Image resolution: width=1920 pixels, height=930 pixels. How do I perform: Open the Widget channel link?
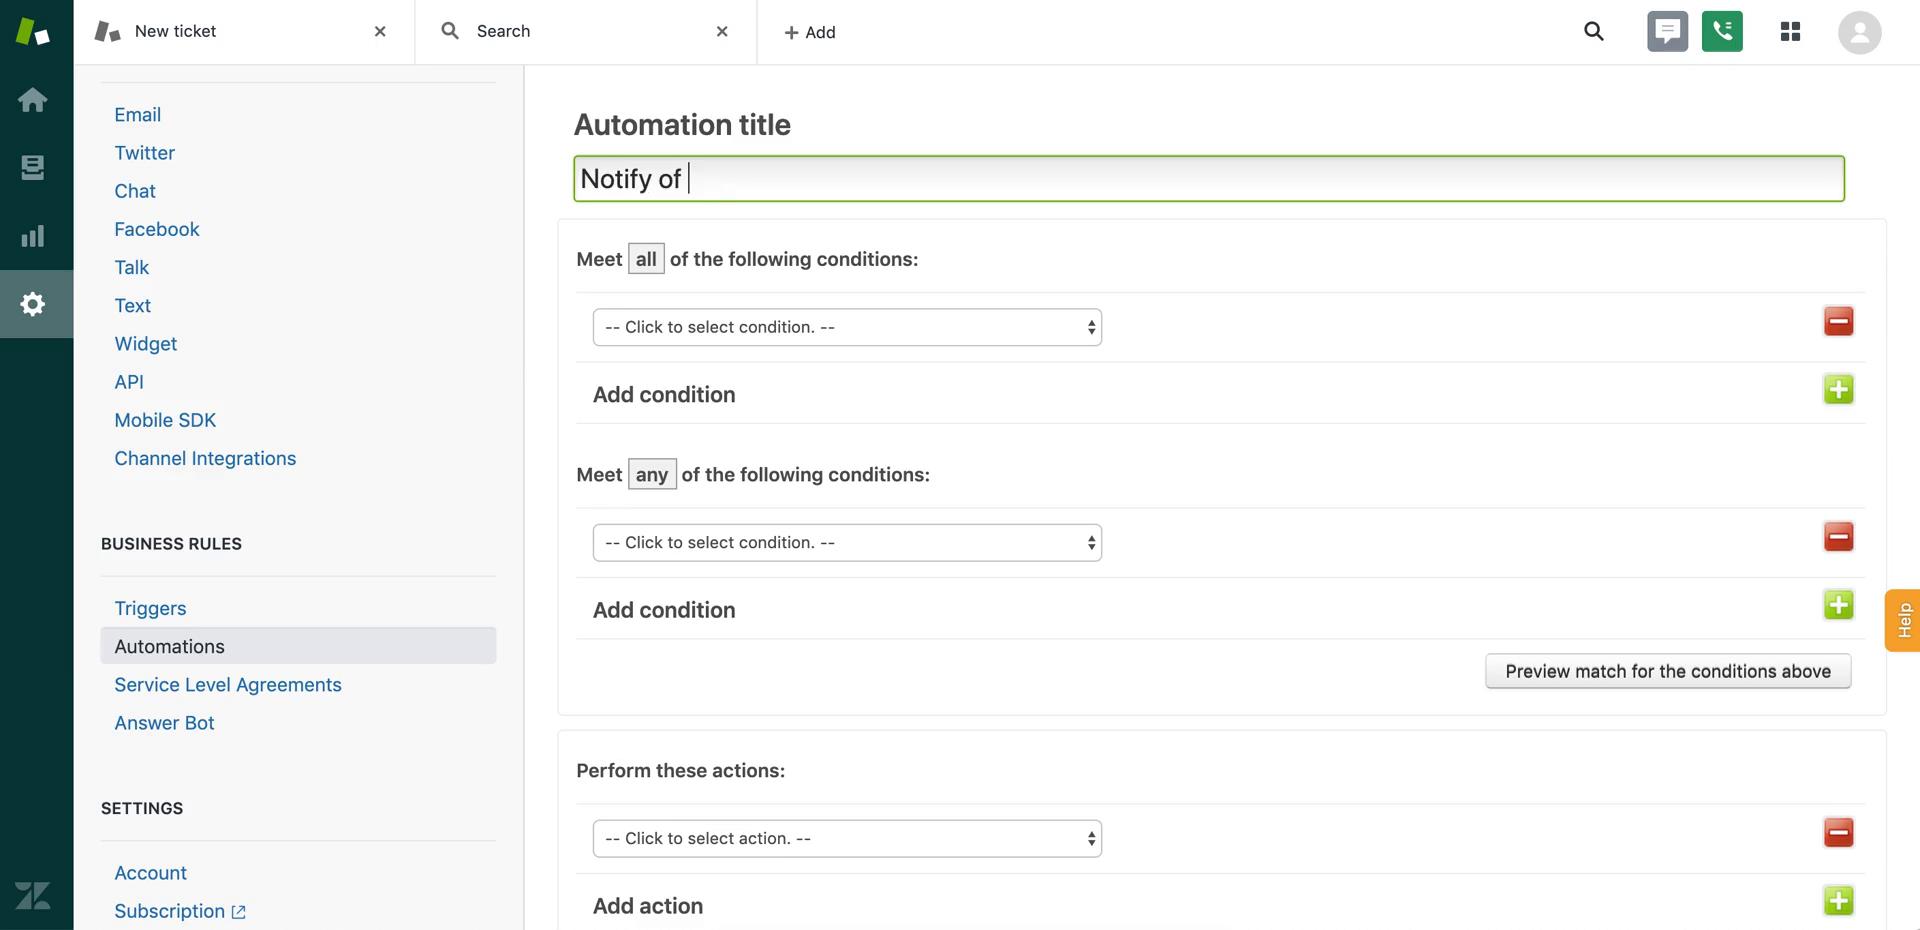click(145, 344)
